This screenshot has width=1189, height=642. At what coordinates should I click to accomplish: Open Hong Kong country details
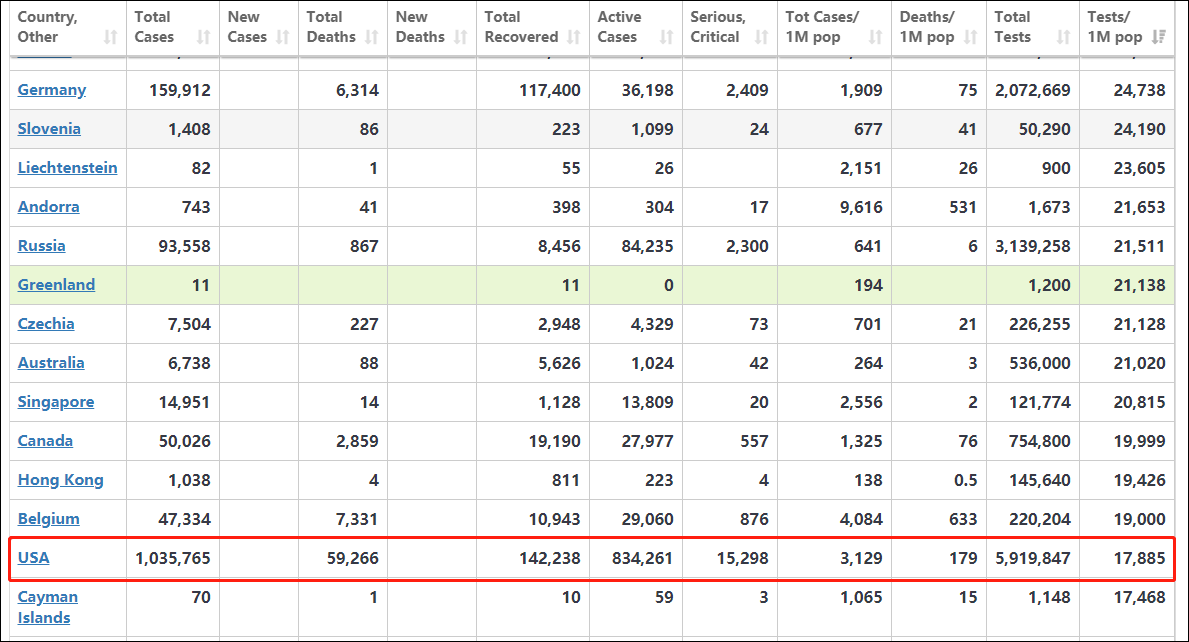60,480
